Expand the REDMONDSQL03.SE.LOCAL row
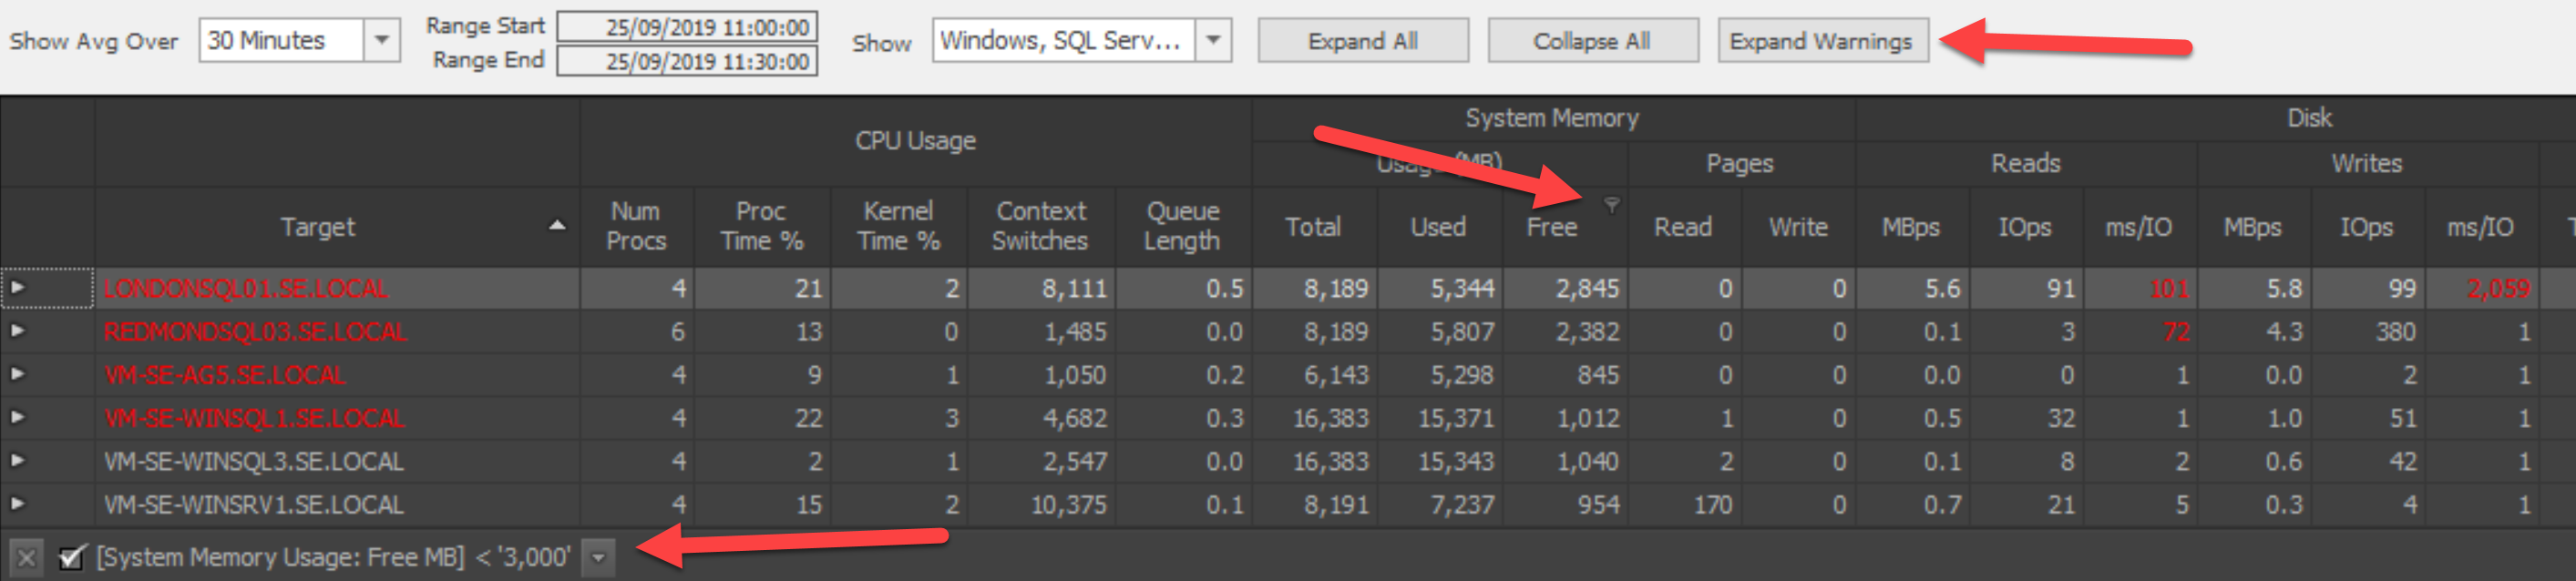The image size is (2576, 581). click(x=18, y=331)
